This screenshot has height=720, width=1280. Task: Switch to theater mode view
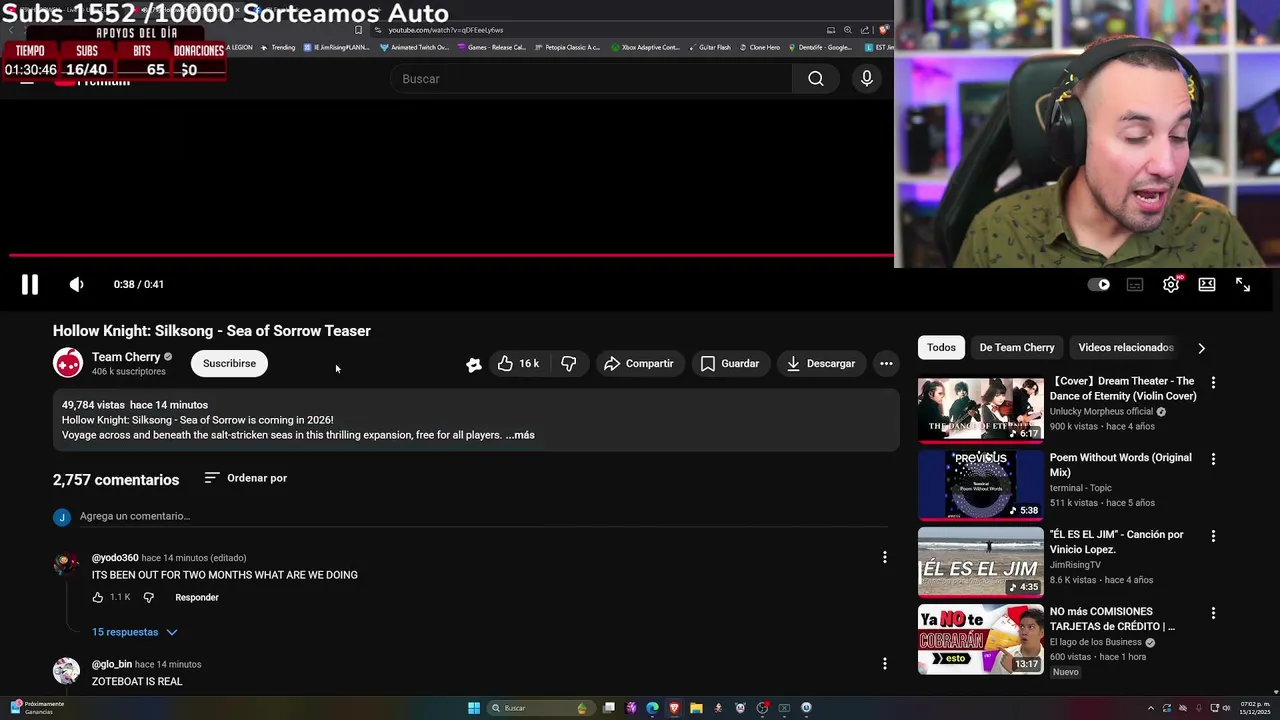[1207, 285]
